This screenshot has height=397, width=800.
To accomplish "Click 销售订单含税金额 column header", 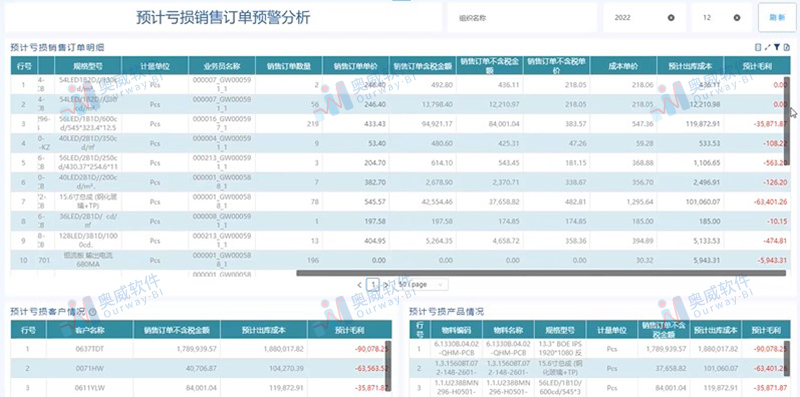I will pos(422,66).
